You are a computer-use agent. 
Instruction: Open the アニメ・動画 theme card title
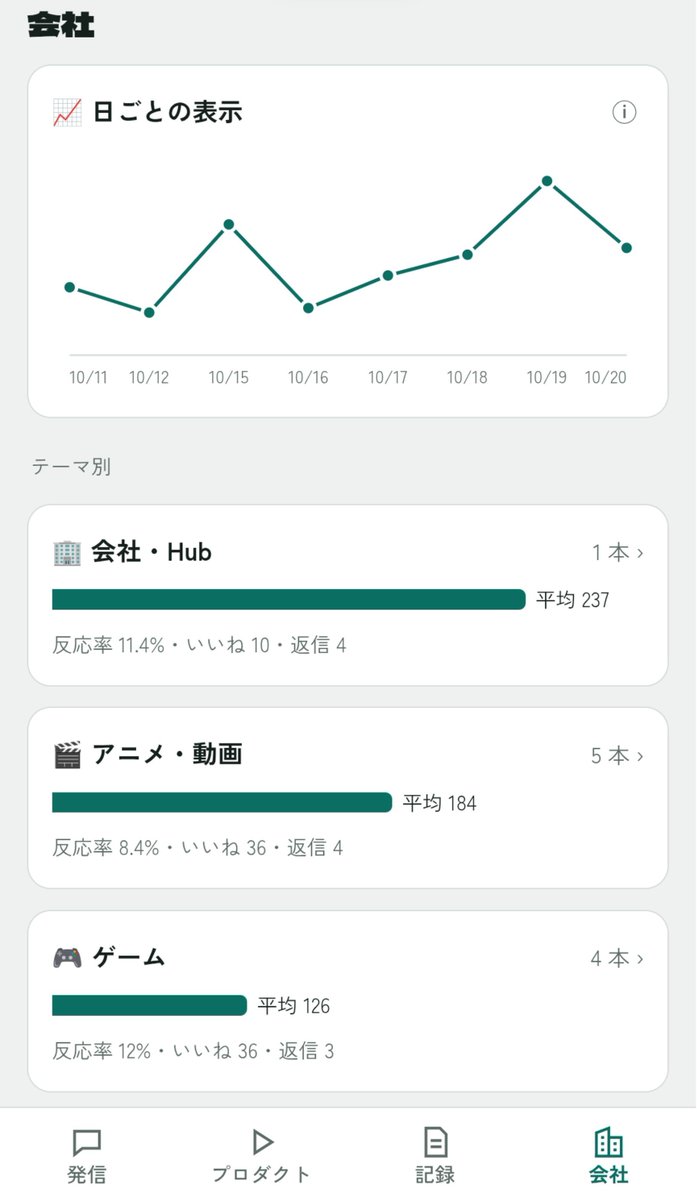167,755
